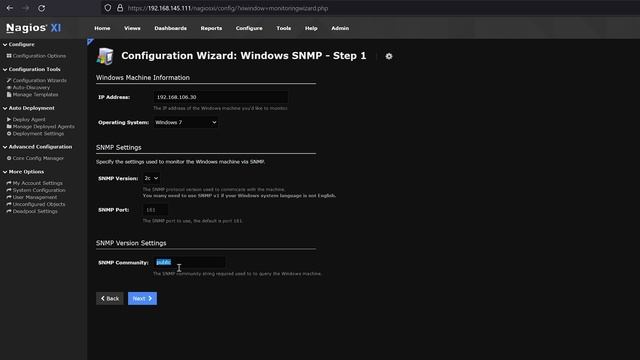The width and height of the screenshot is (640, 360).
Task: Reload the page with the refresh icon
Action: [x=42, y=8]
